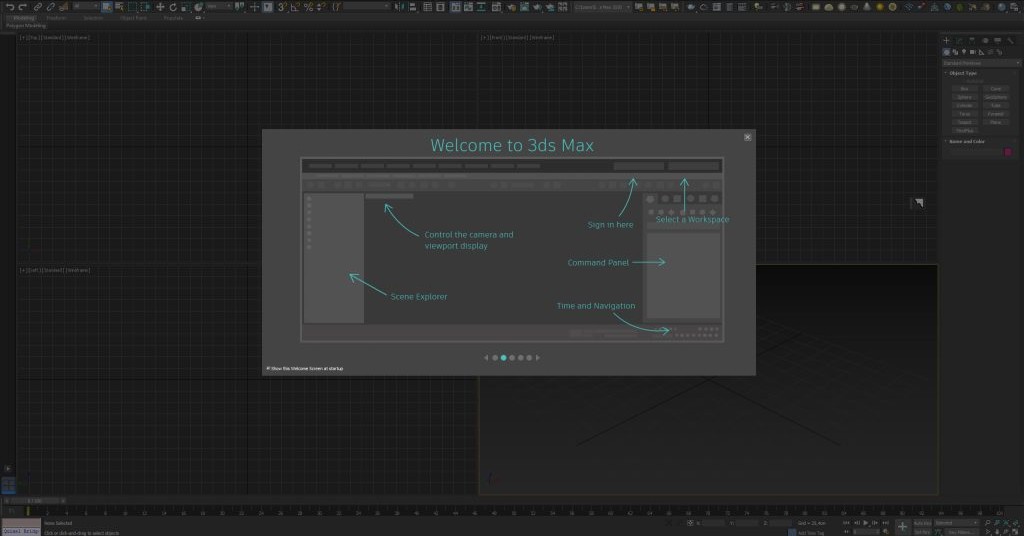1024x536 pixels.
Task: Switch to the Populate ribbon tab
Action: coord(173,18)
